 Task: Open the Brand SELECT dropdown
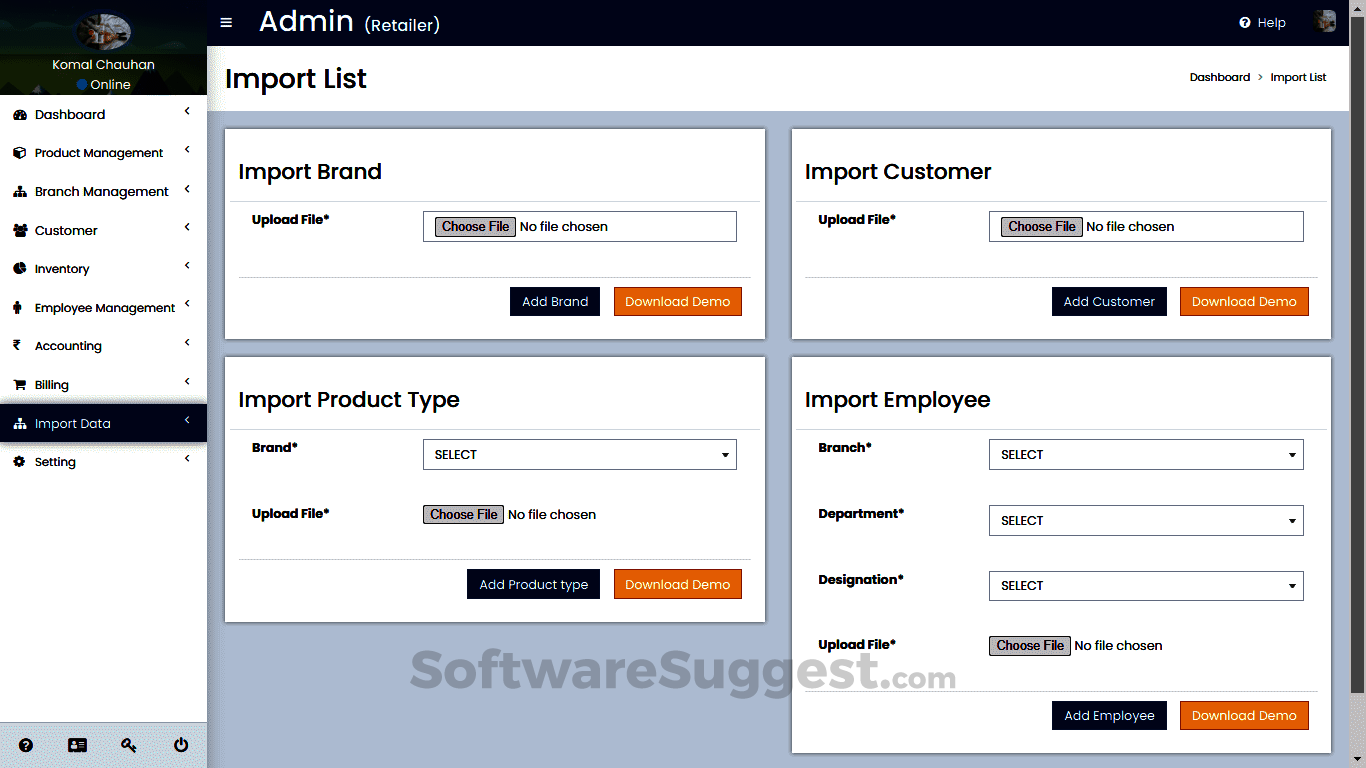[x=580, y=455]
